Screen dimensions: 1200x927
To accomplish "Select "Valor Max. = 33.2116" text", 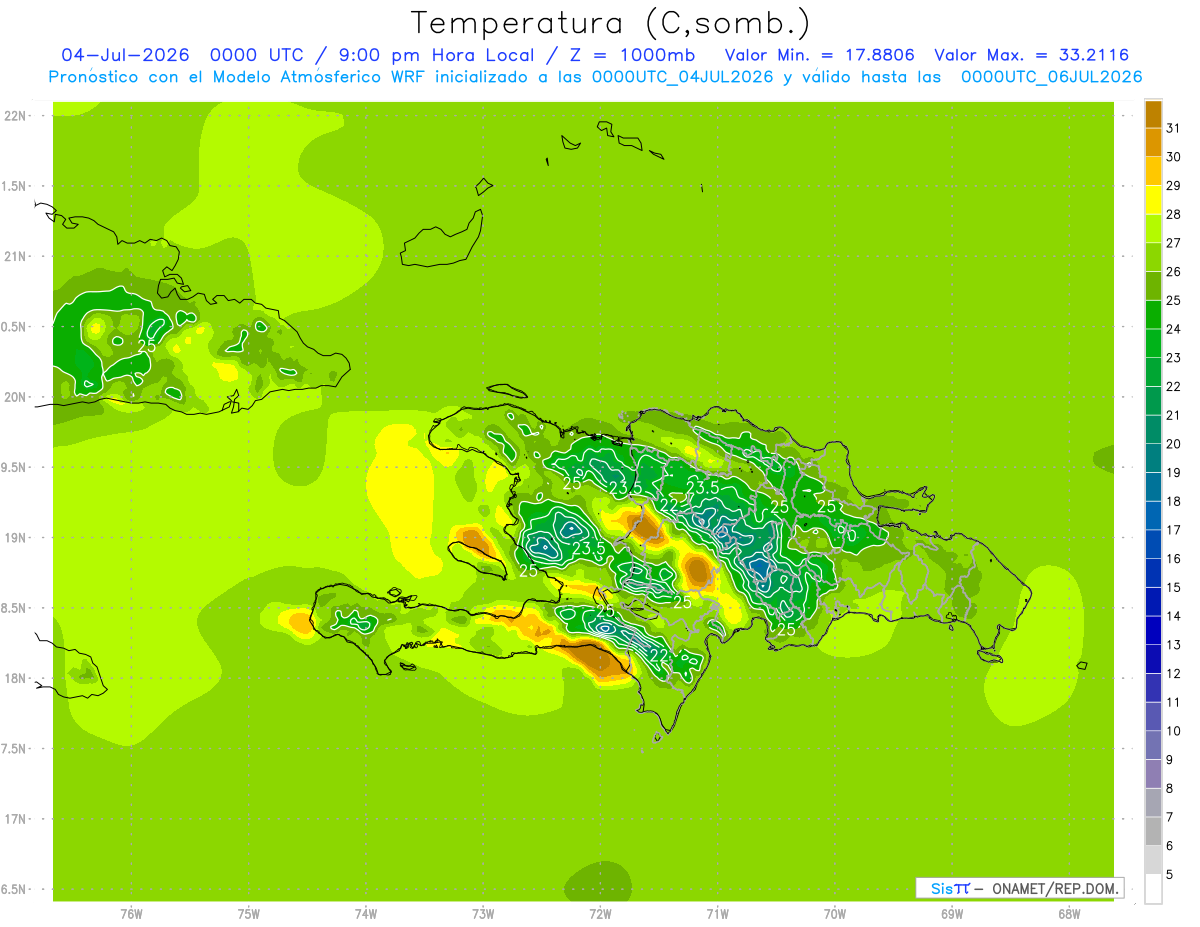I will click(1032, 55).
